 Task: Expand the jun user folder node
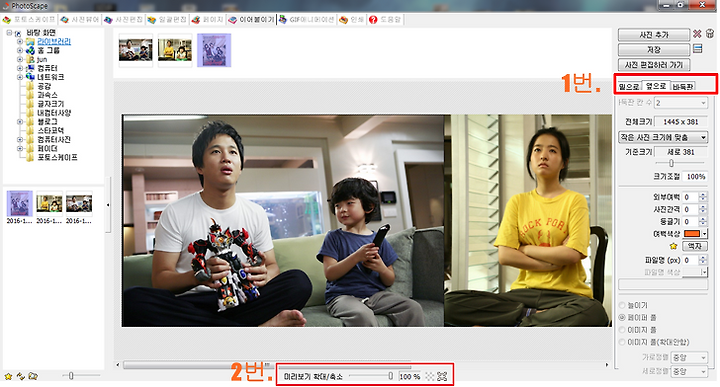(x=20, y=59)
